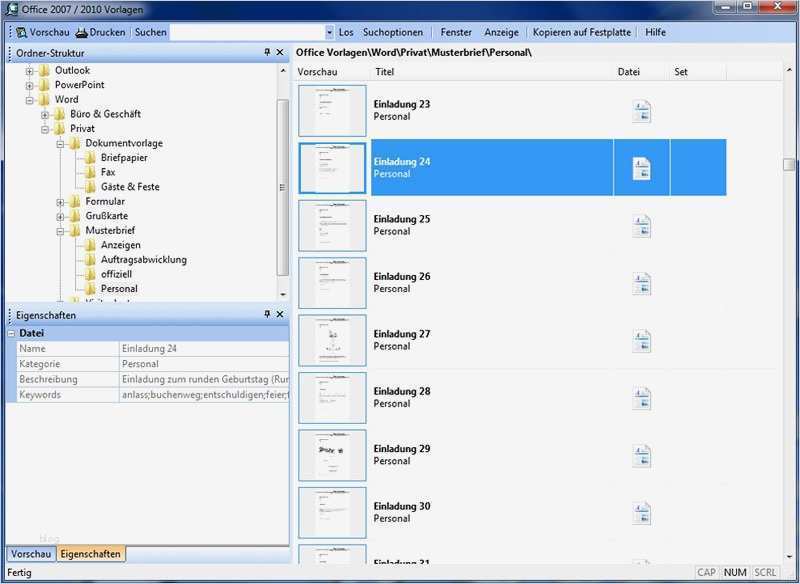Select the Auftragsabwicklung folder
The image size is (800, 584).
tap(143, 260)
